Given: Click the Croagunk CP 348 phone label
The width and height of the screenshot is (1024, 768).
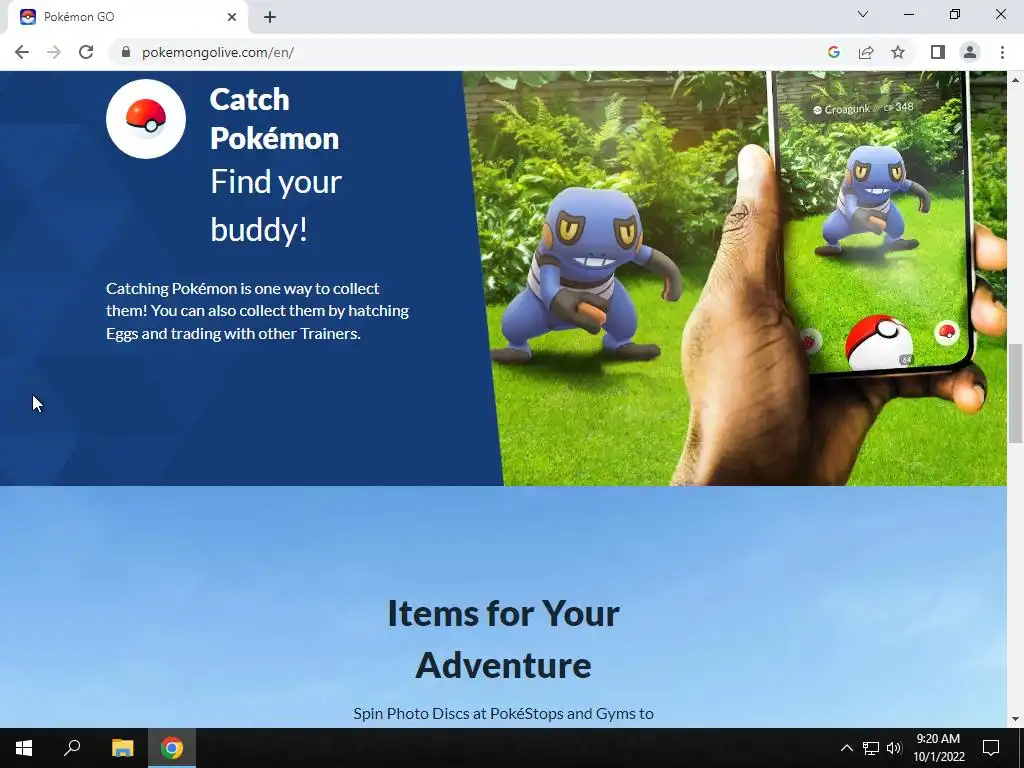Looking at the screenshot, I should [x=863, y=108].
